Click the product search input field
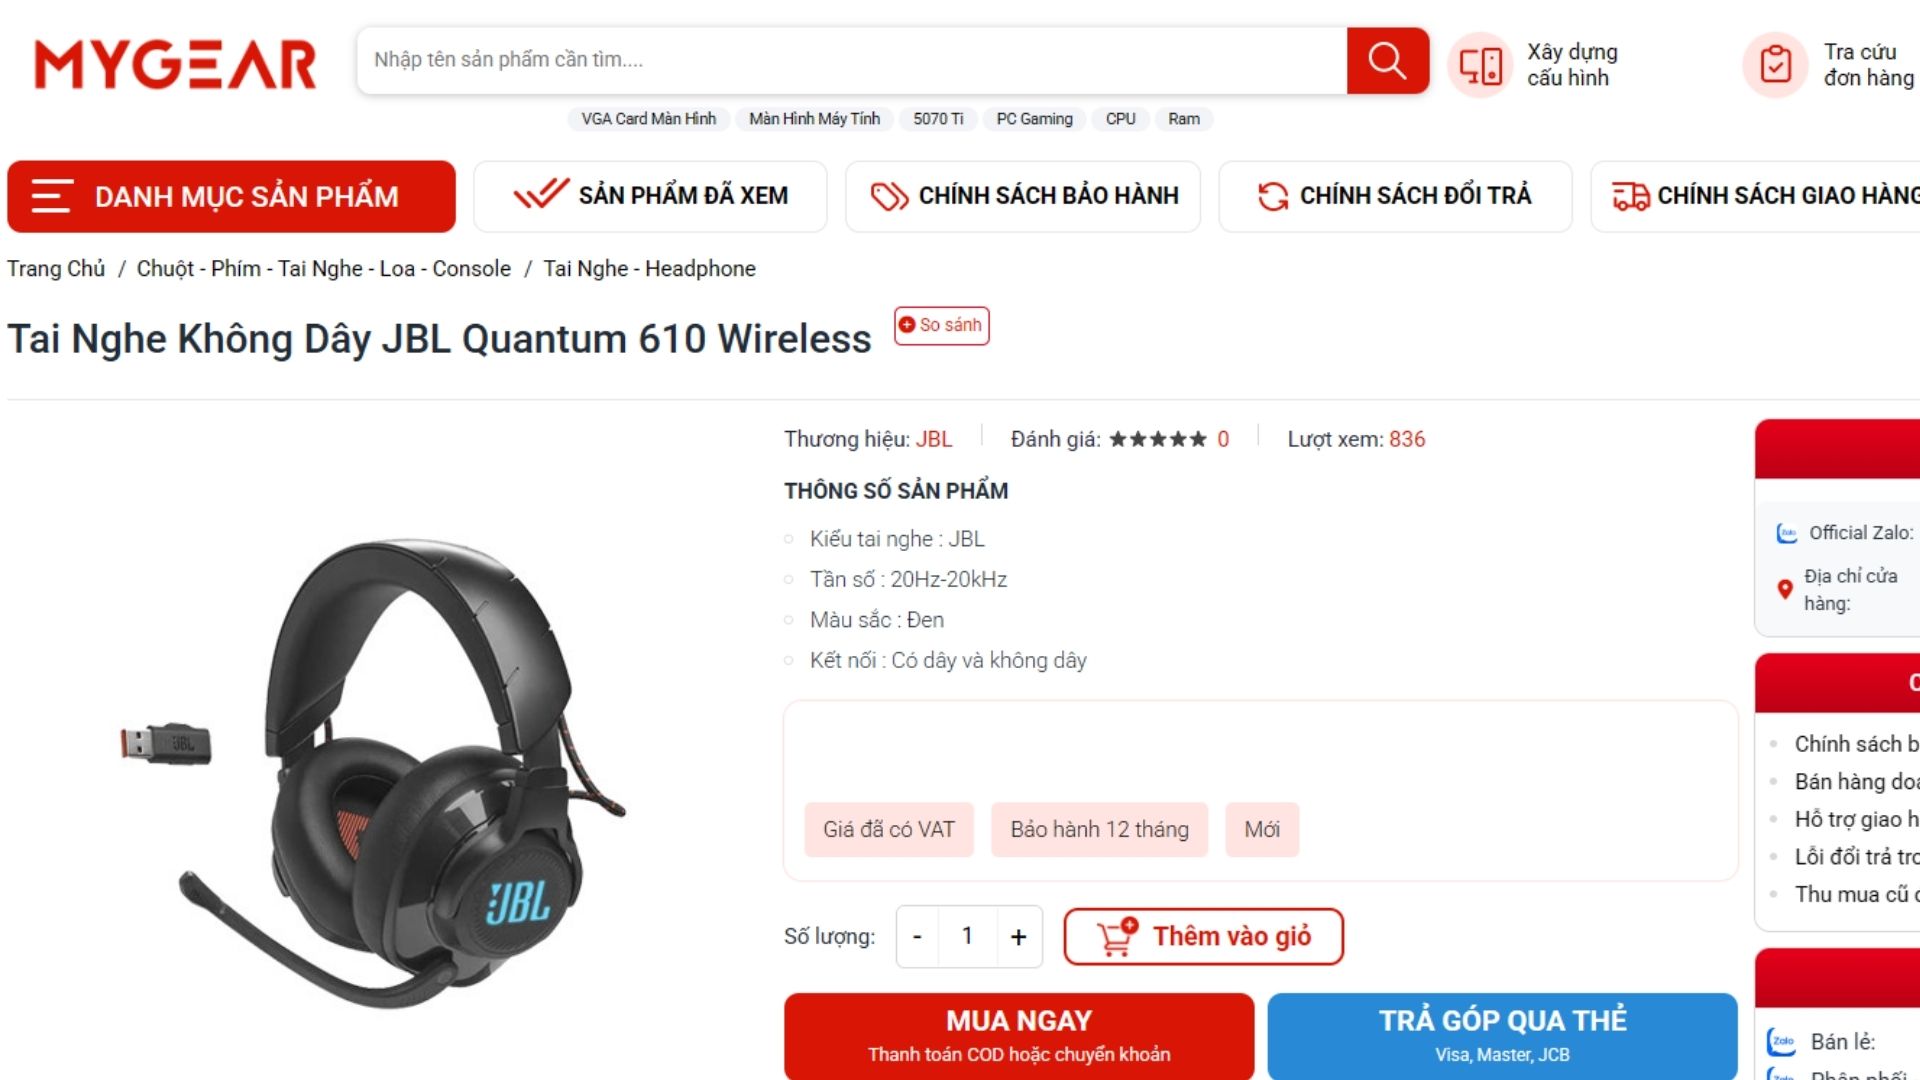The width and height of the screenshot is (1920, 1080). coord(852,61)
